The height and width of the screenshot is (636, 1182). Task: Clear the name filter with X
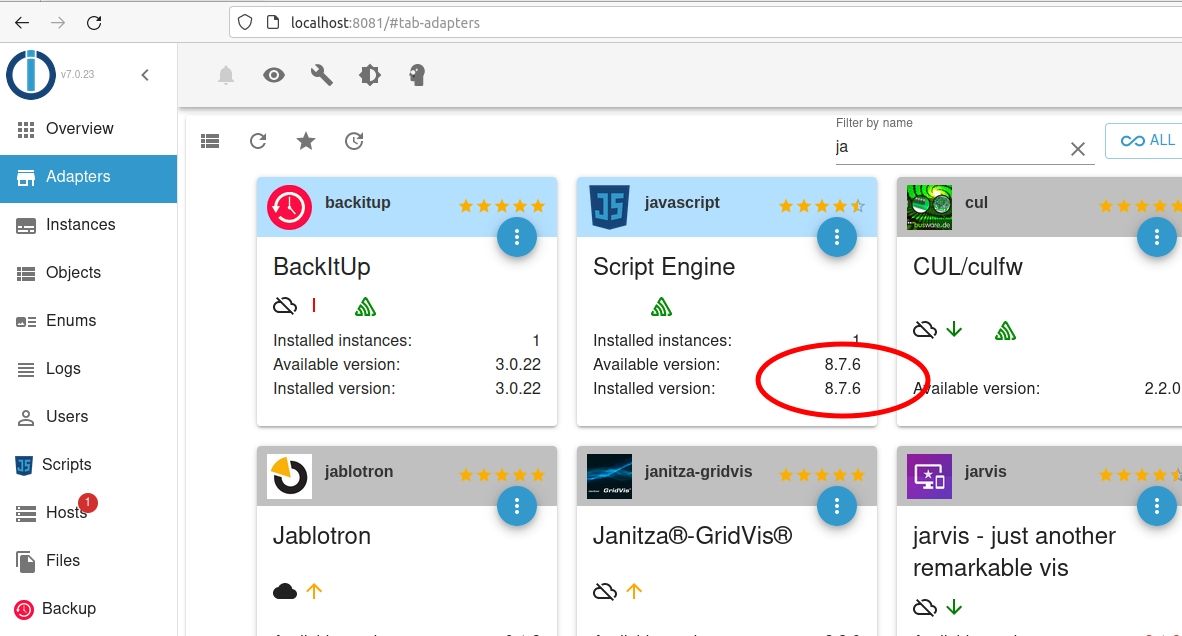(x=1078, y=149)
